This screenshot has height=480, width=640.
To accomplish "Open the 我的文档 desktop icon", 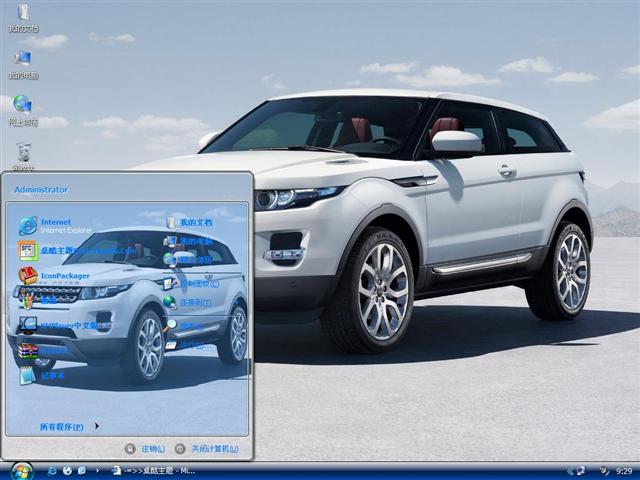I will point(23,18).
